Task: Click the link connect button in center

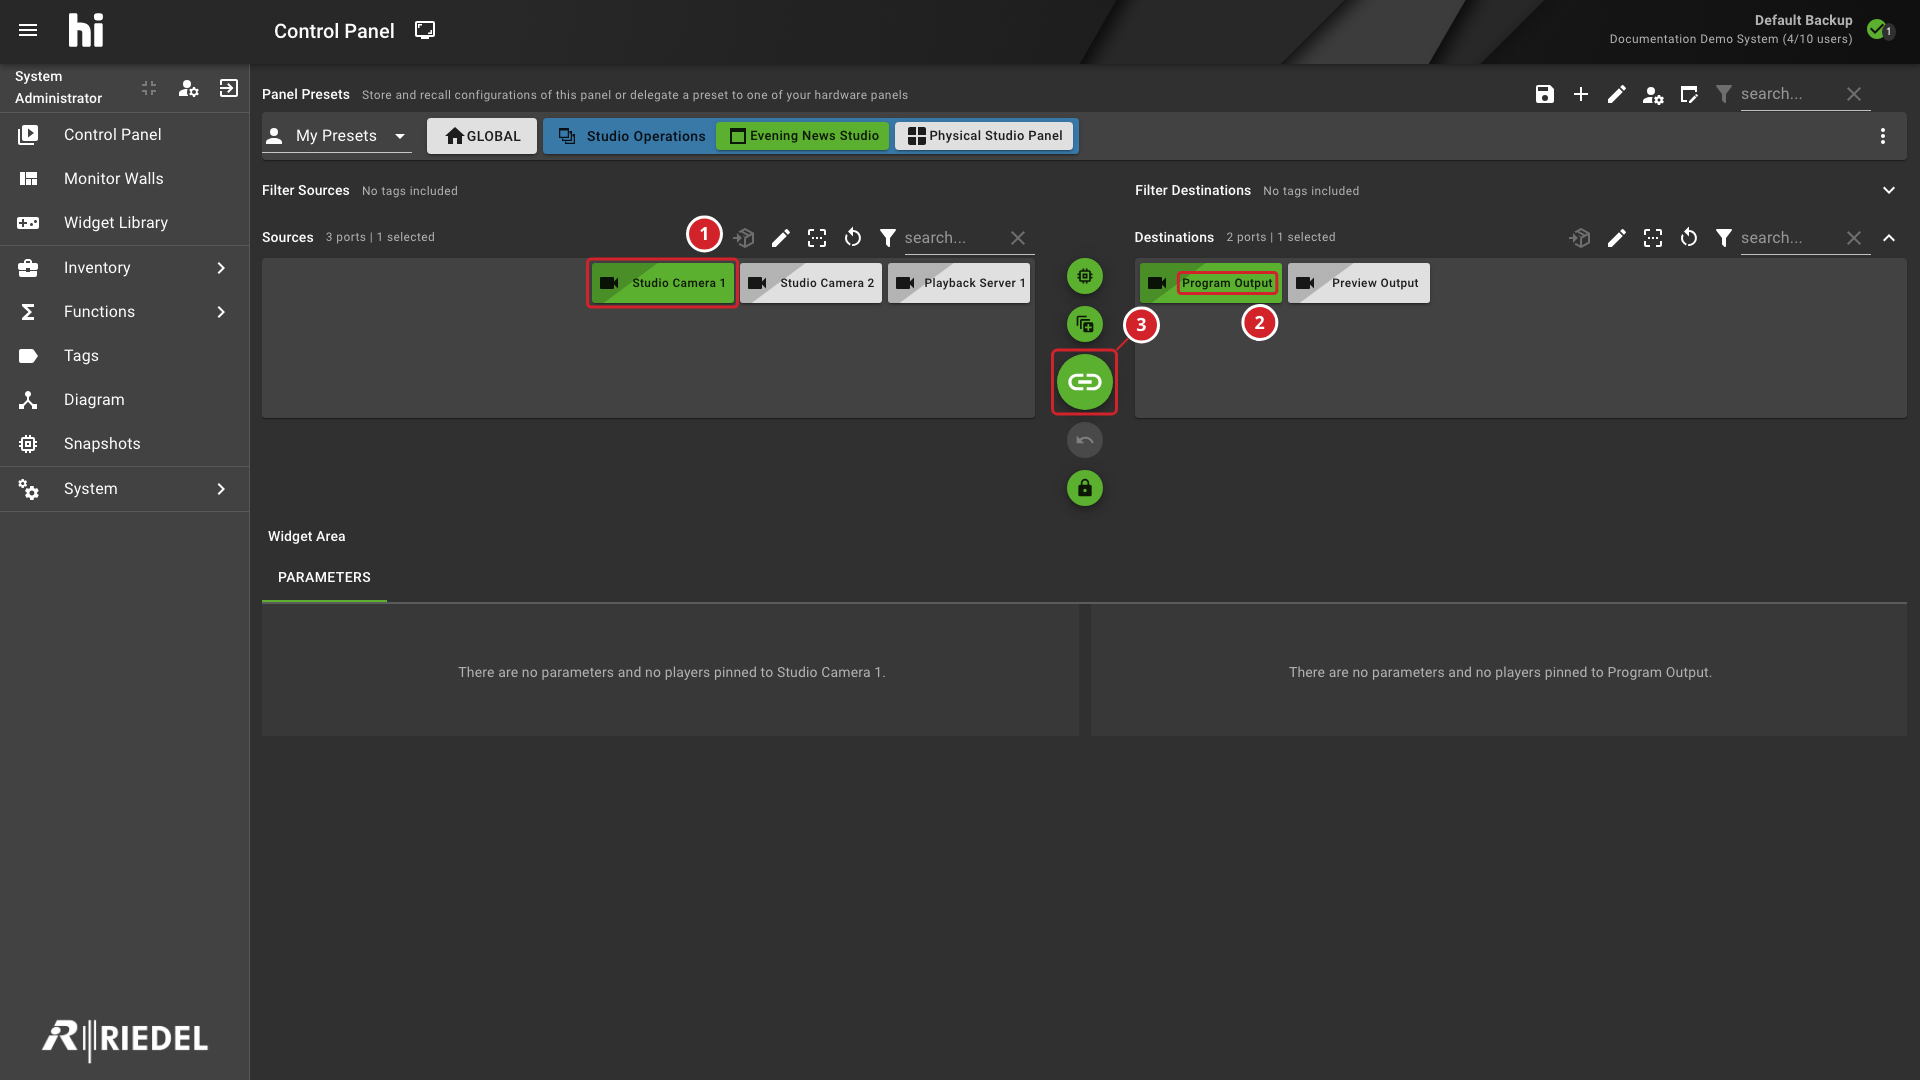Action: click(x=1085, y=382)
